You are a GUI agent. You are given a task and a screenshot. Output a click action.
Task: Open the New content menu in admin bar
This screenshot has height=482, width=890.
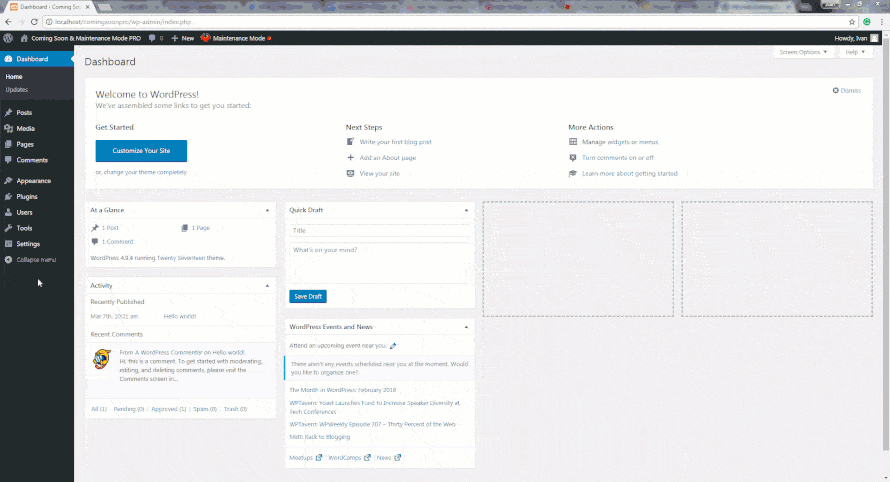pos(183,38)
